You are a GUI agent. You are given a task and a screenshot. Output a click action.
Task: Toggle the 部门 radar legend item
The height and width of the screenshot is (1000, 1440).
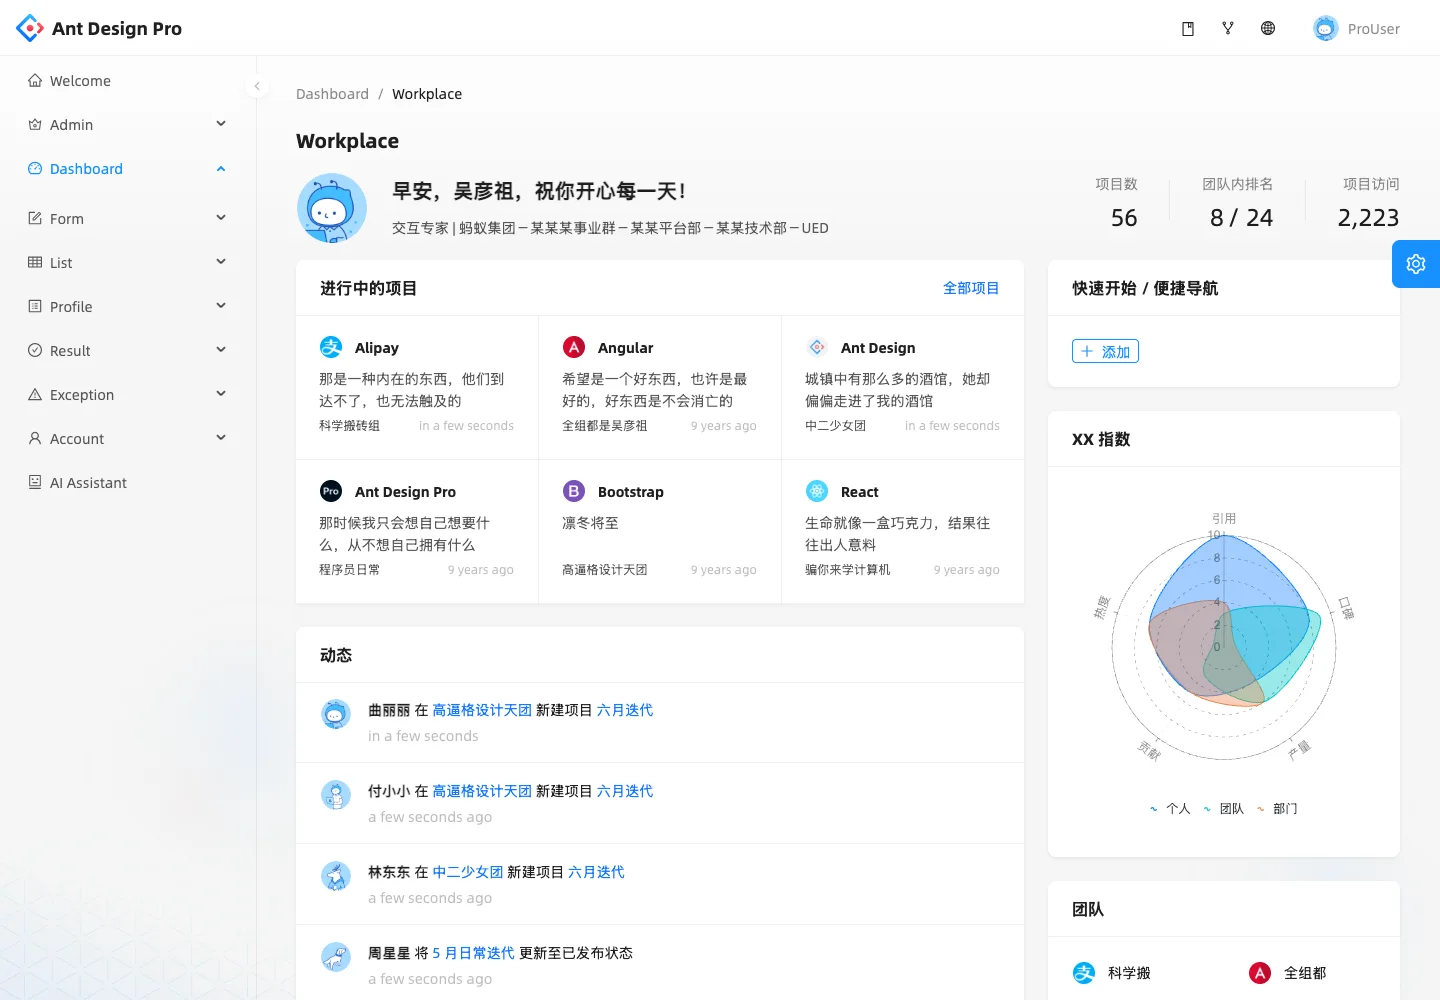[1276, 809]
